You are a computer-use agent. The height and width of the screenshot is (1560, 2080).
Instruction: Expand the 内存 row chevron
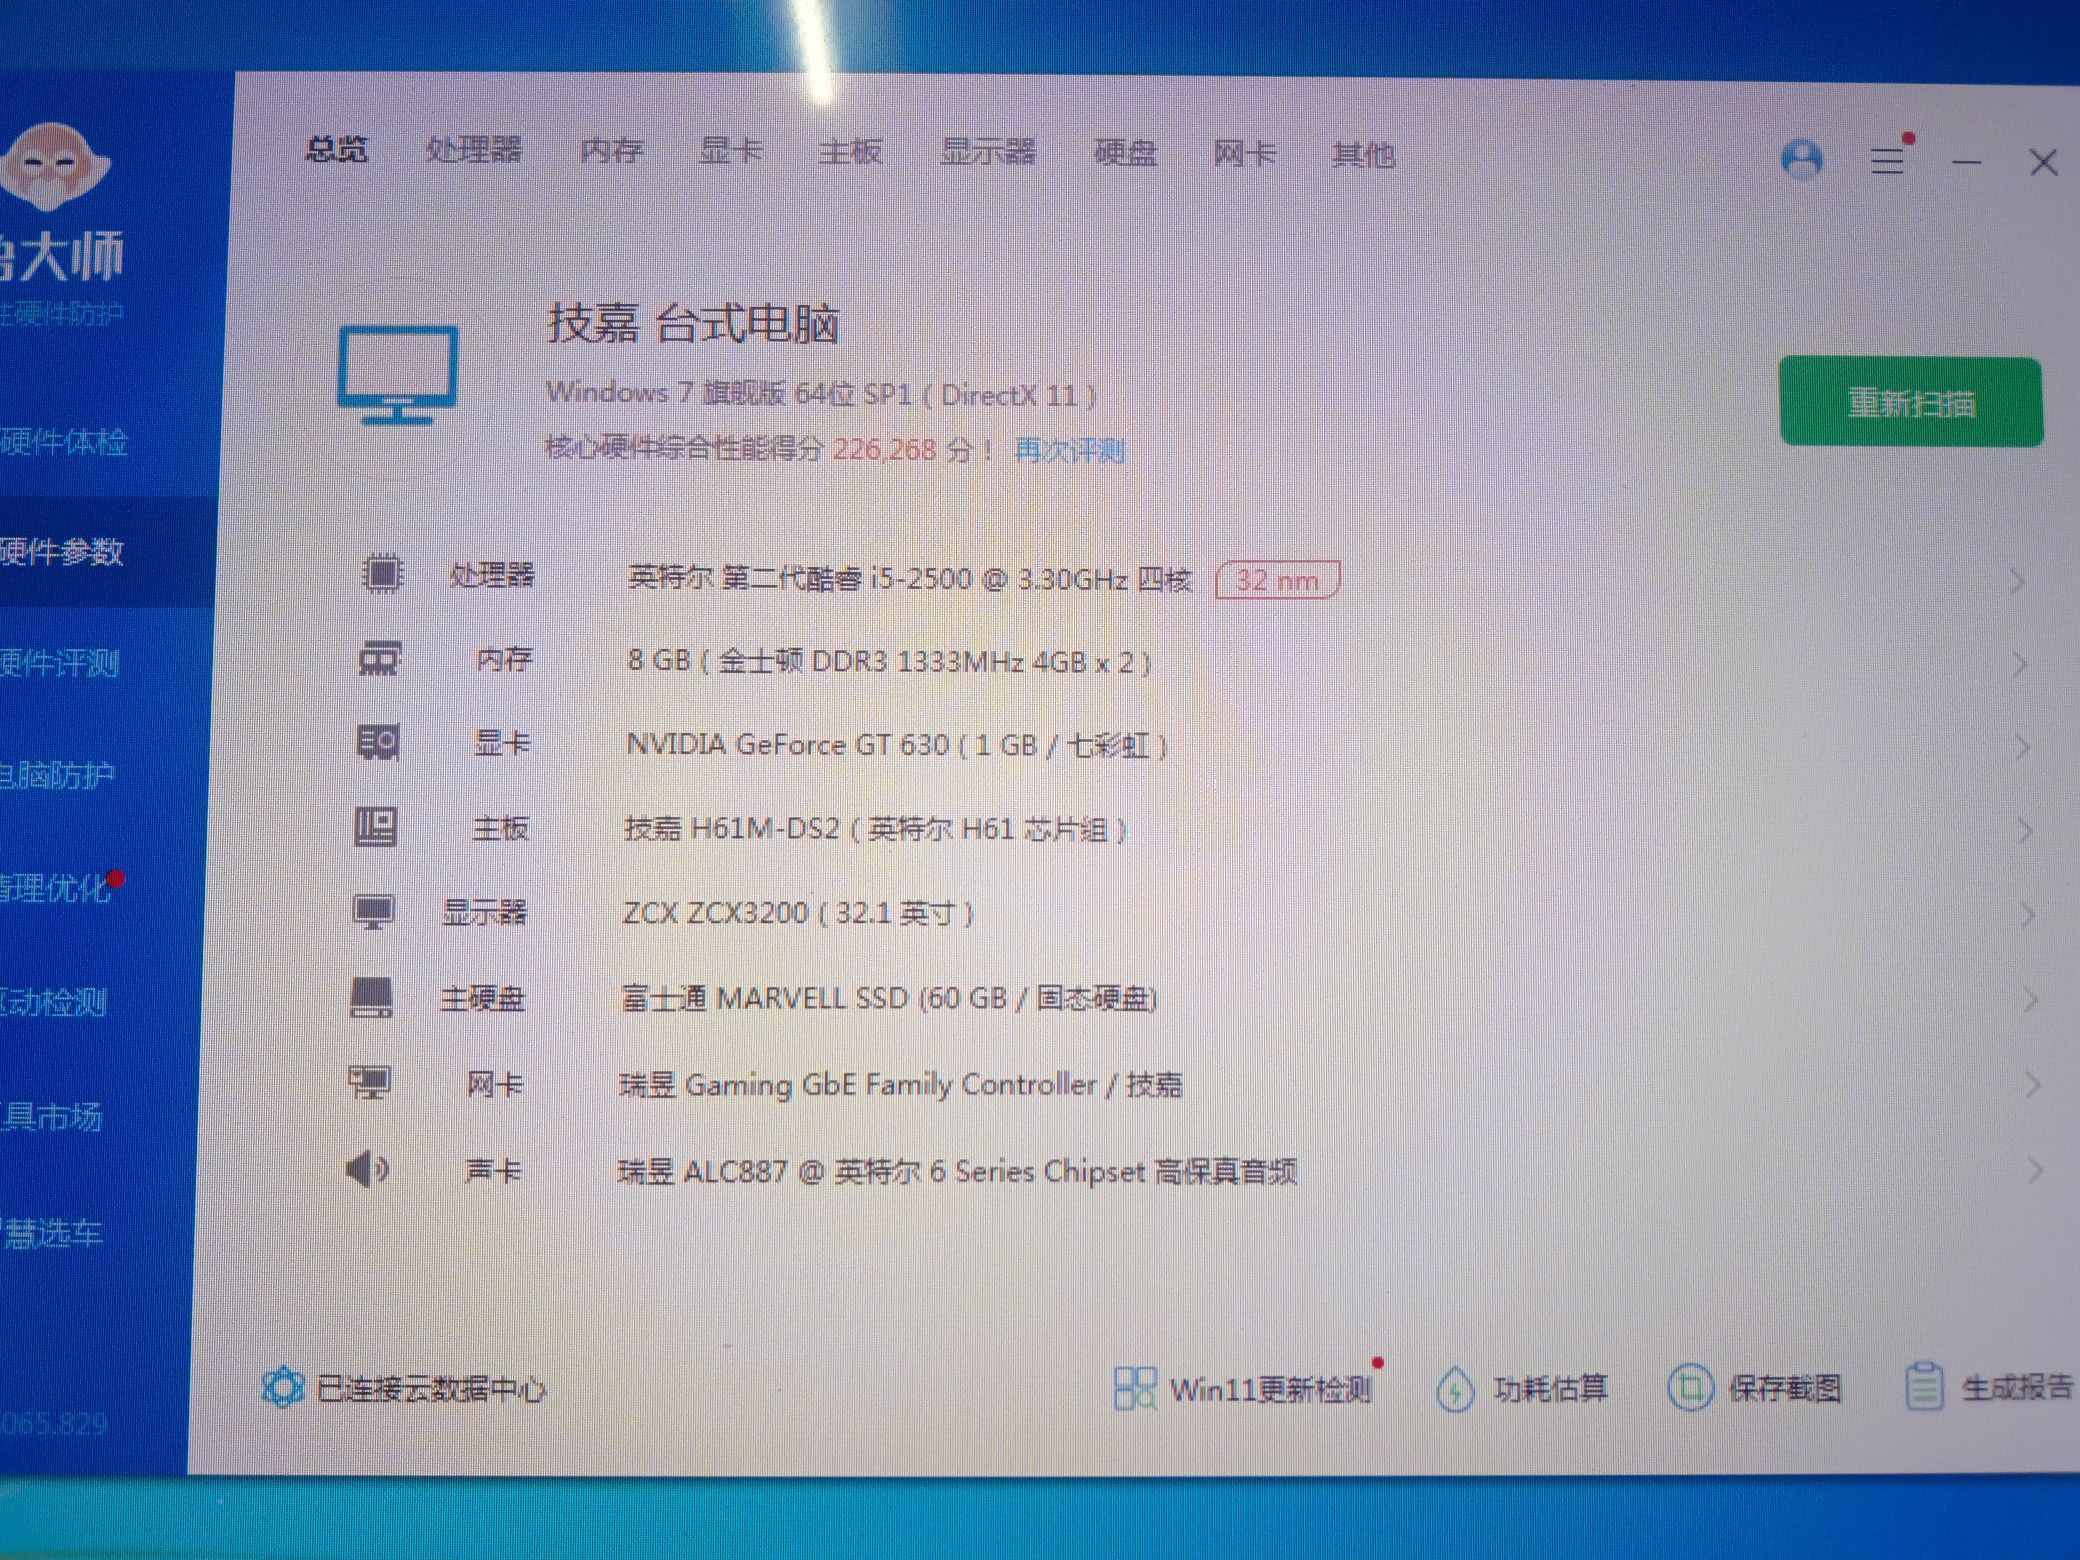click(2020, 664)
